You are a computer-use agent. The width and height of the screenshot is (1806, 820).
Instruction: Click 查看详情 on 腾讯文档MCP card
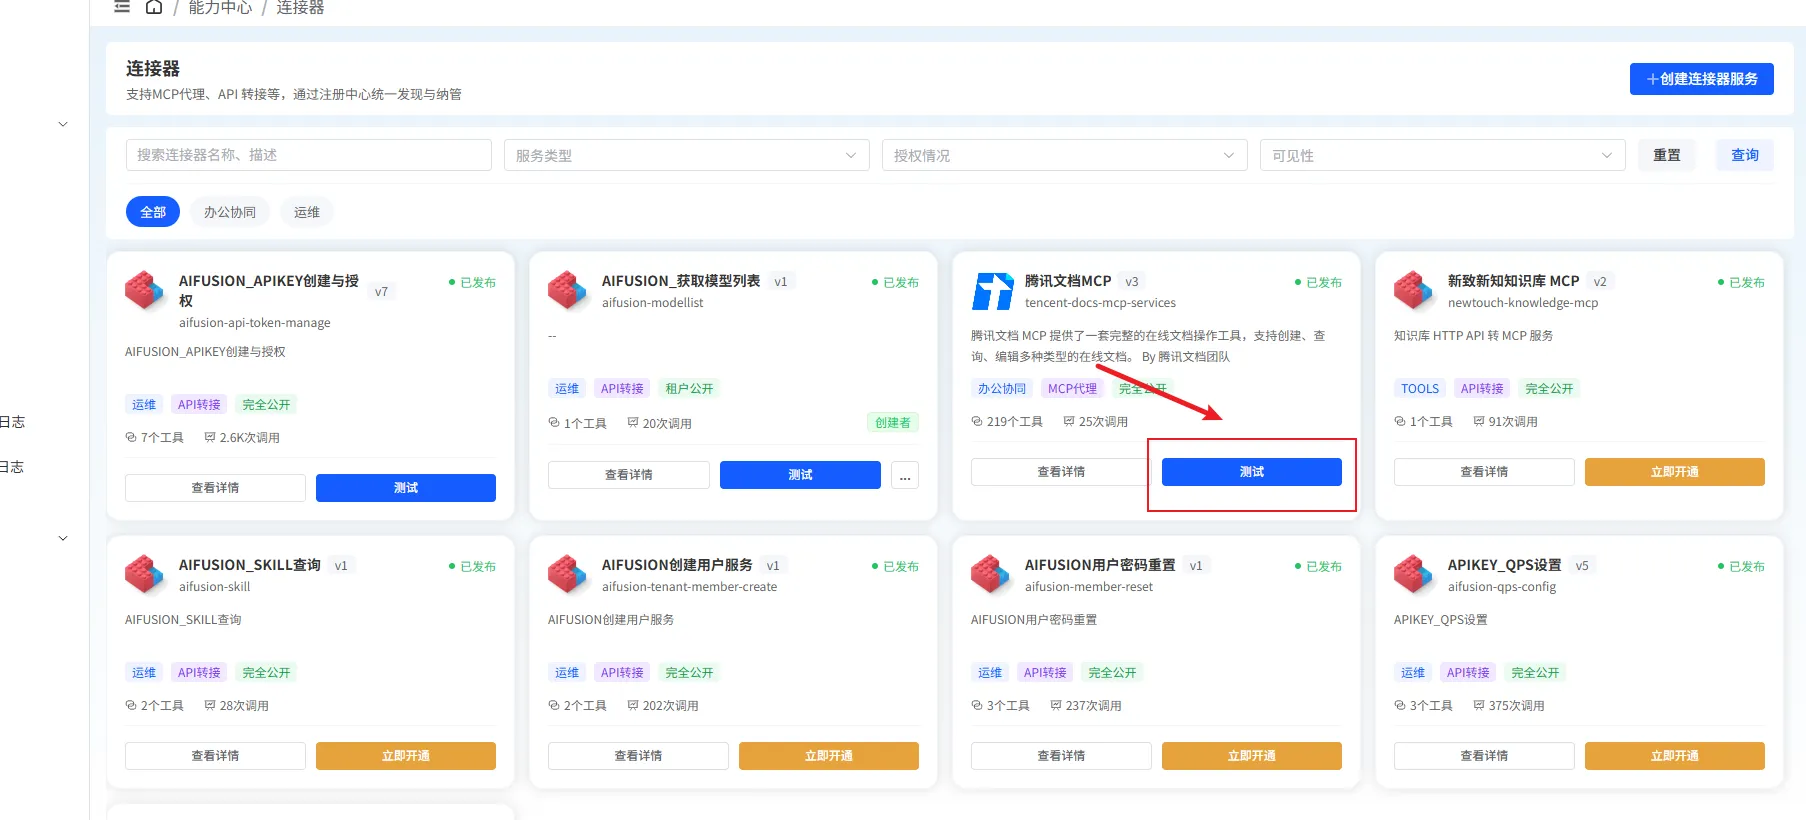click(1061, 472)
